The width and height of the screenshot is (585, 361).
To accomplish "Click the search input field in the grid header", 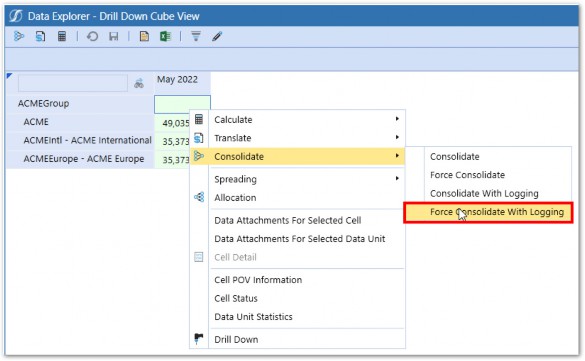I will click(x=73, y=83).
